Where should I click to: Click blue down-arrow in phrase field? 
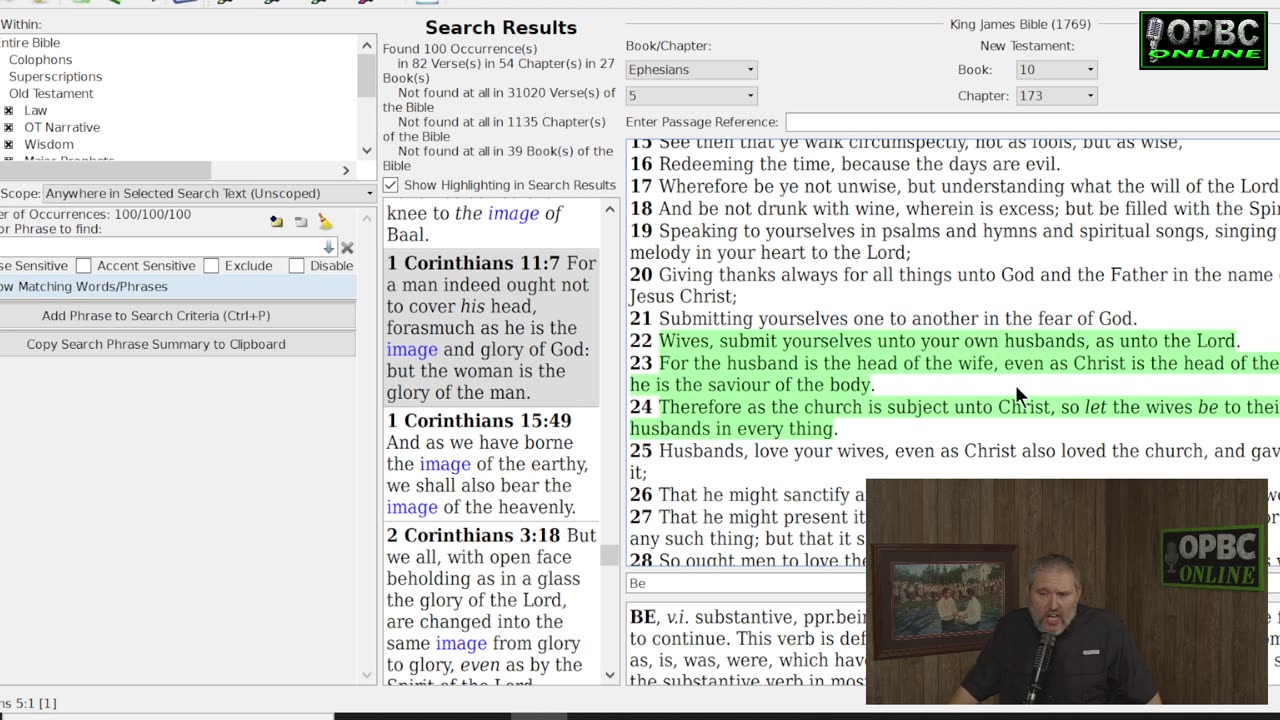[x=329, y=247]
